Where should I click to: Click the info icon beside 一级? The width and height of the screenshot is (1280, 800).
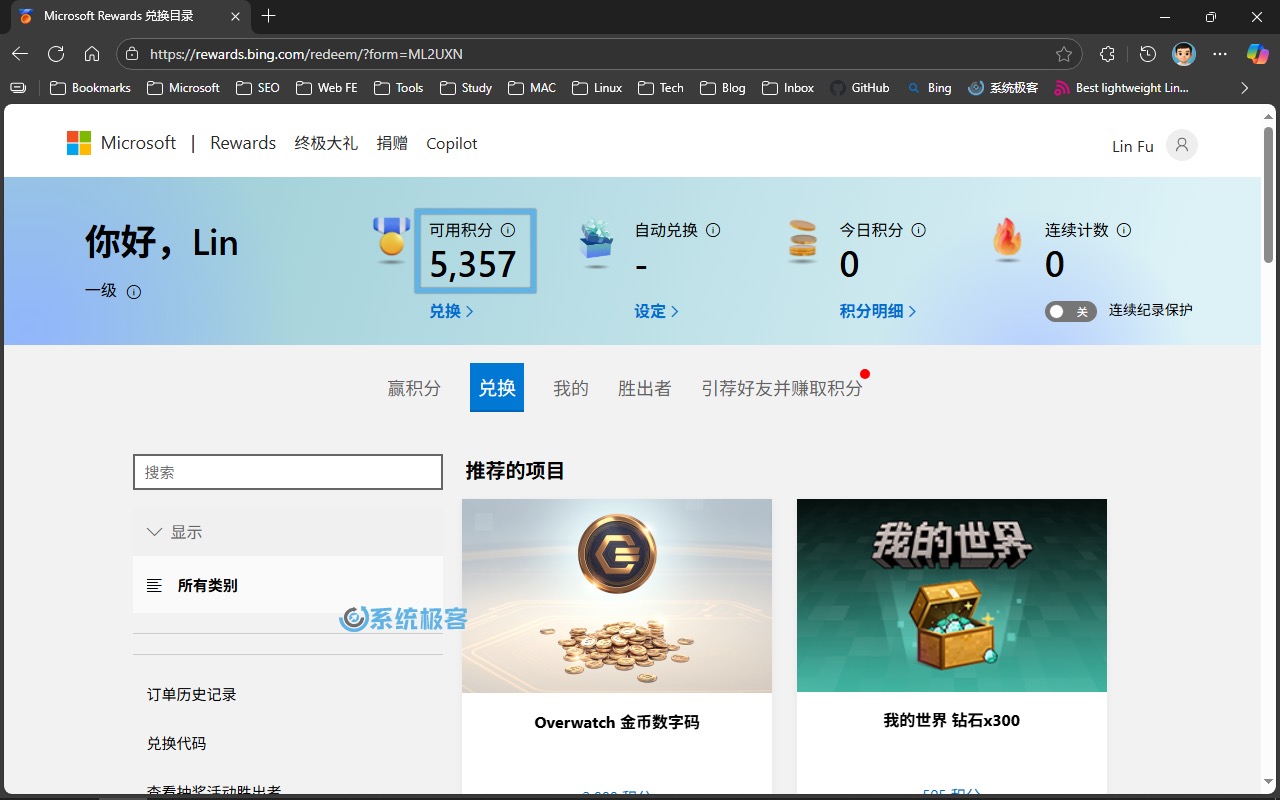pos(134,292)
